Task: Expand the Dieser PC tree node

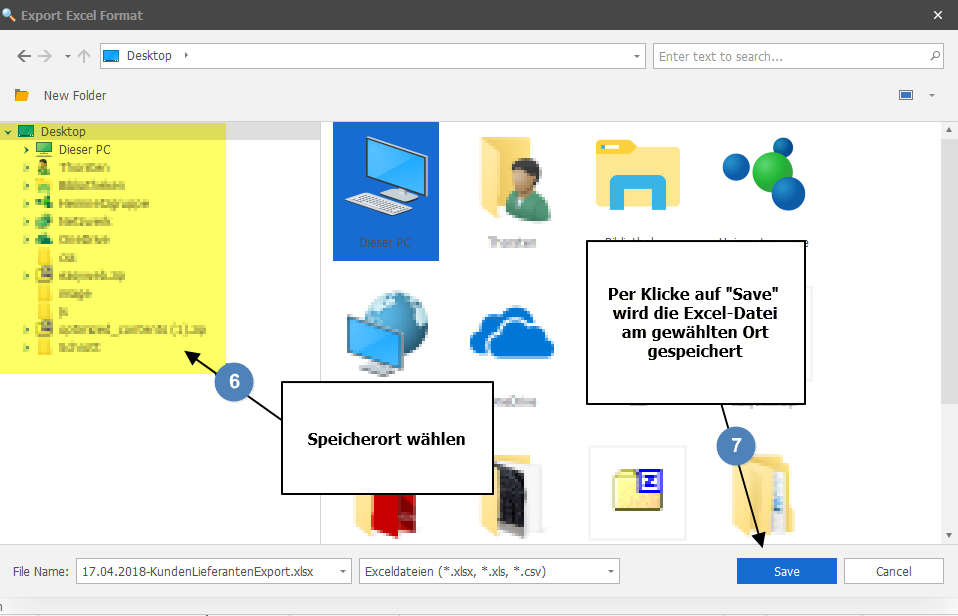Action: 26,150
